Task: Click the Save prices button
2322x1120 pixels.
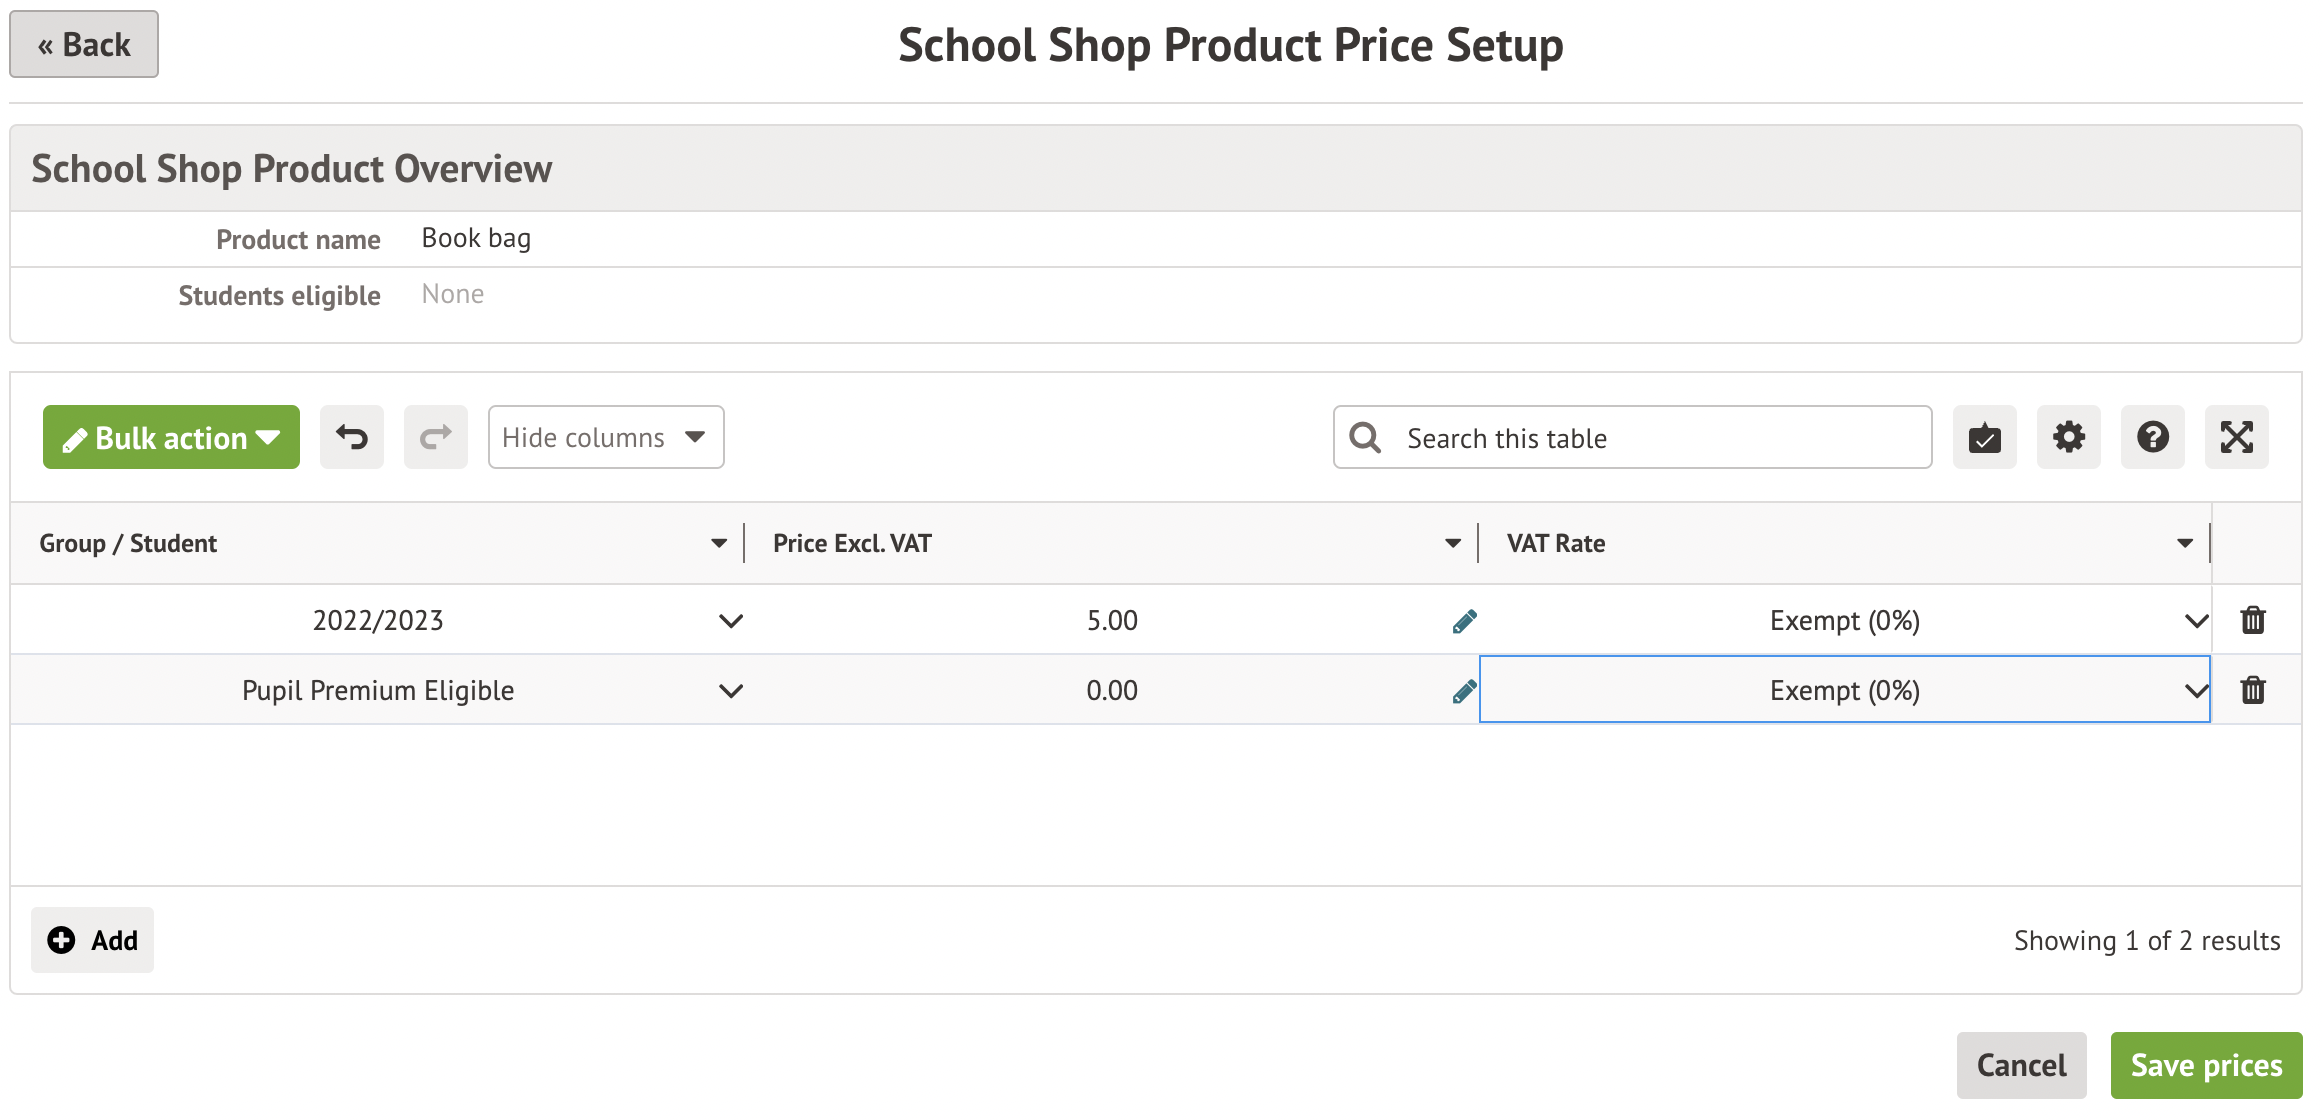Action: 2205,1065
